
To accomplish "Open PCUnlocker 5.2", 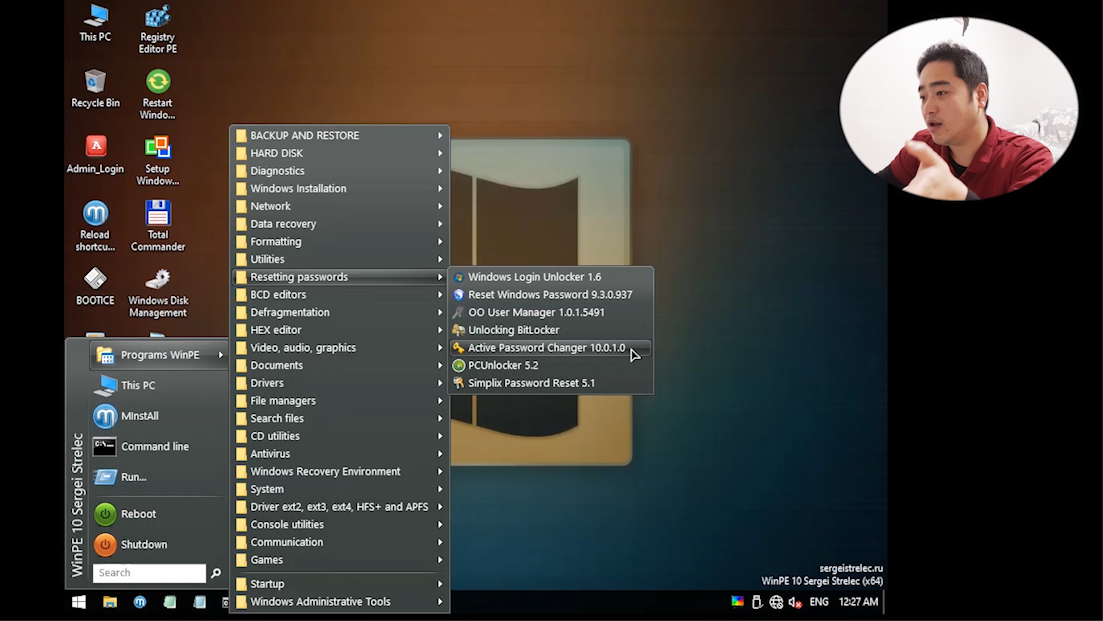I will point(551,365).
